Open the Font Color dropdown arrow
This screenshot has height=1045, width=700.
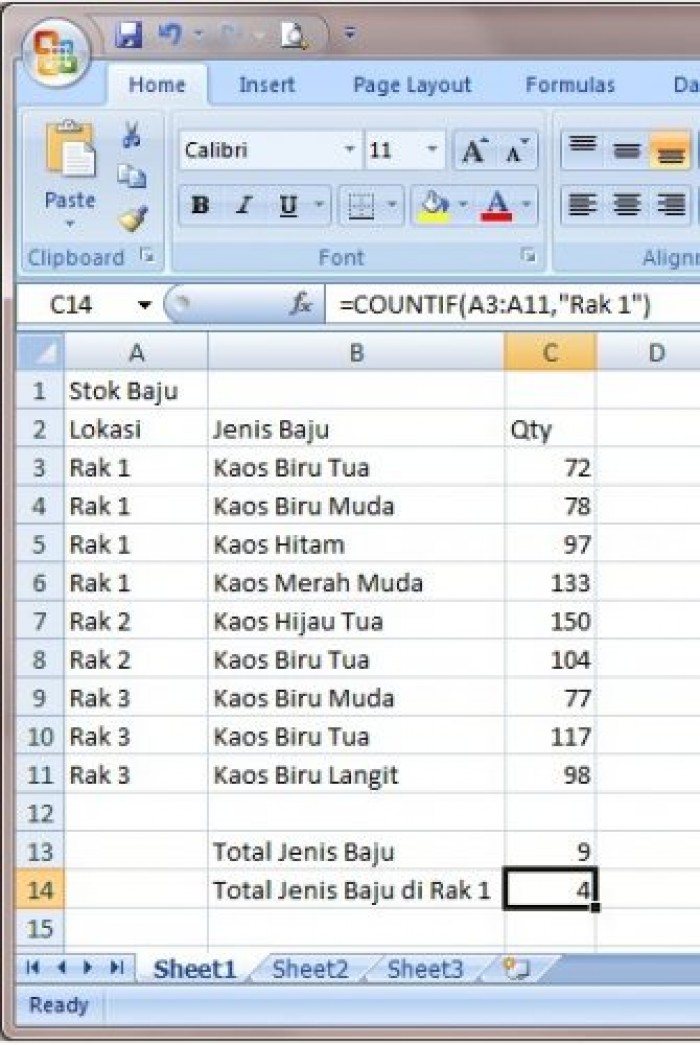527,205
